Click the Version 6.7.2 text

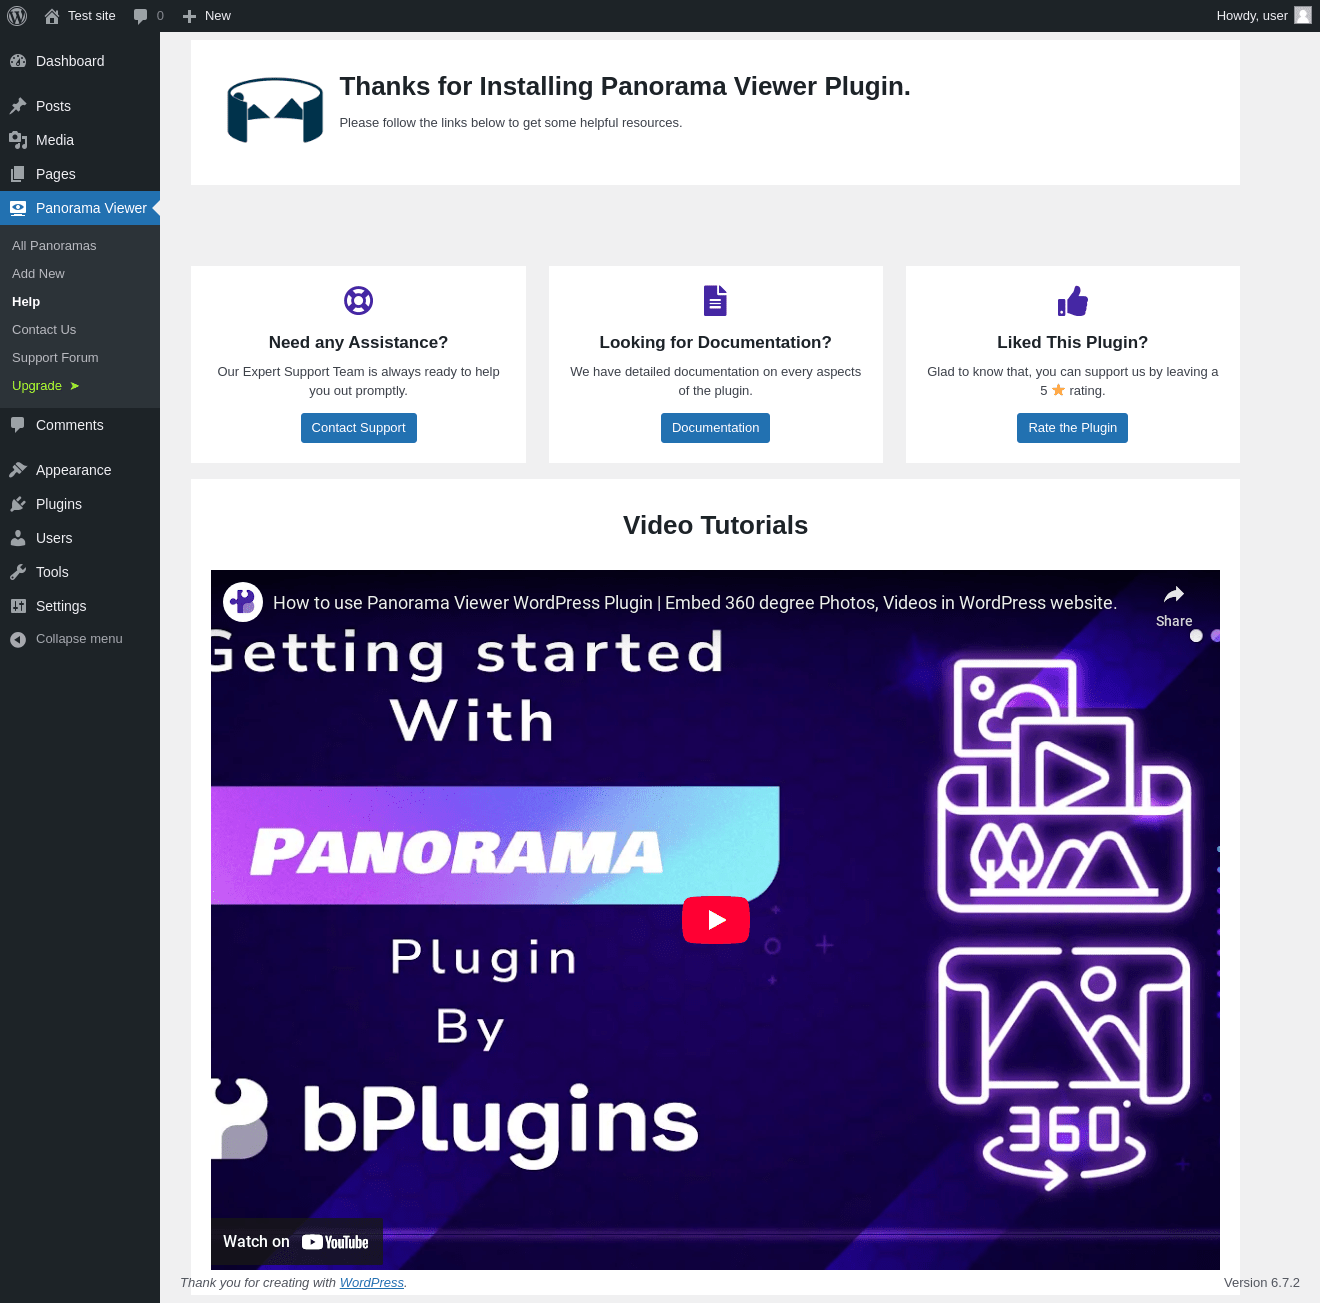click(1262, 1283)
